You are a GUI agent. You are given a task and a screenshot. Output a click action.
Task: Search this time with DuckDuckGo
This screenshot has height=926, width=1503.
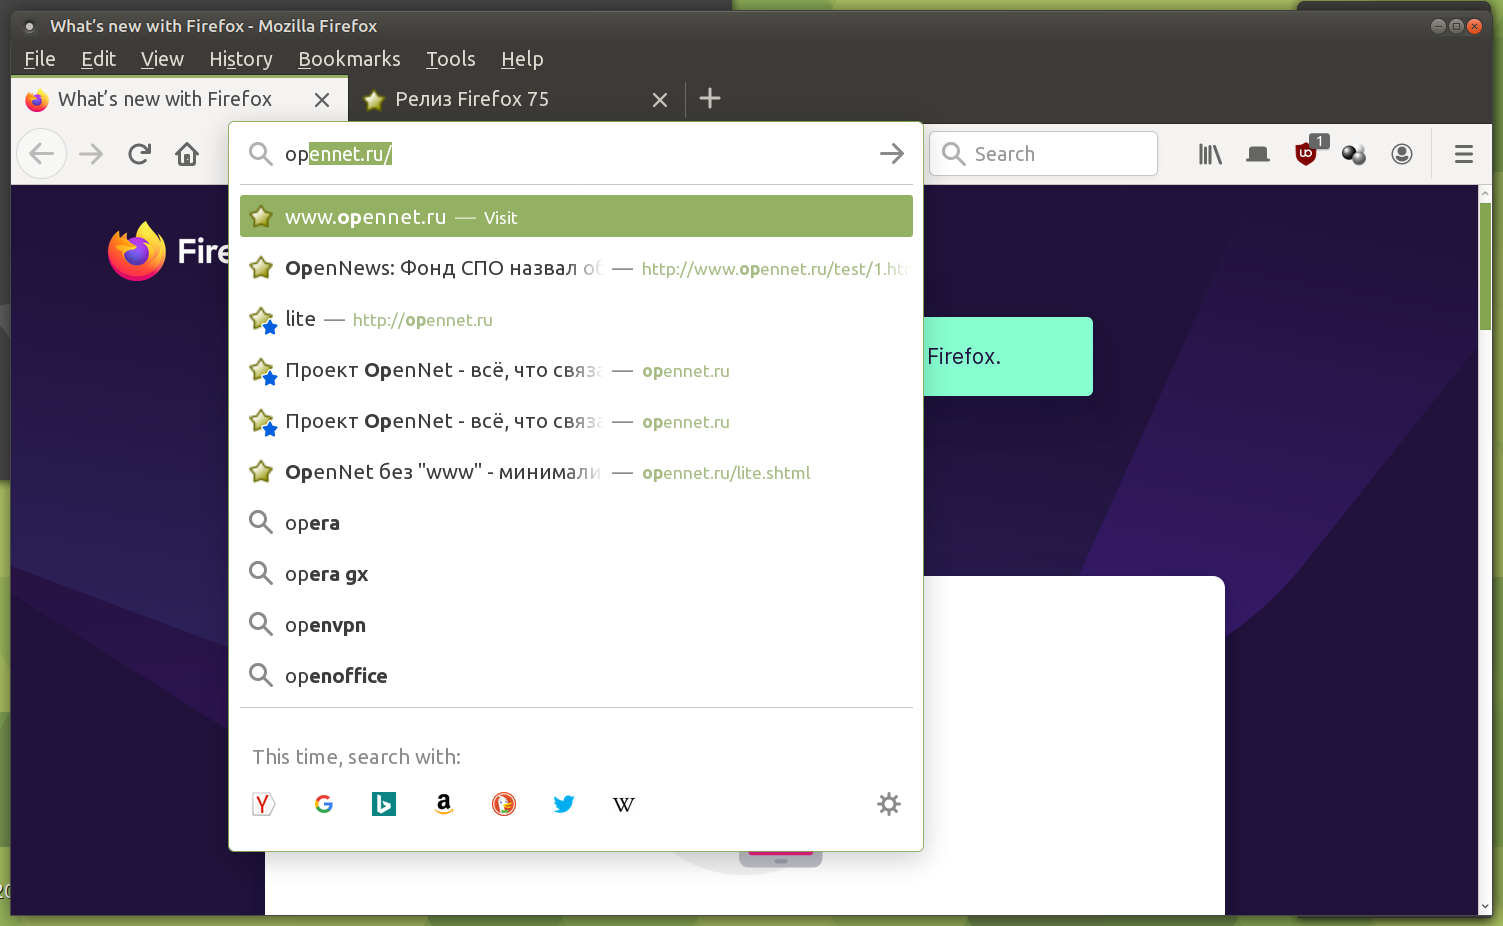[504, 804]
